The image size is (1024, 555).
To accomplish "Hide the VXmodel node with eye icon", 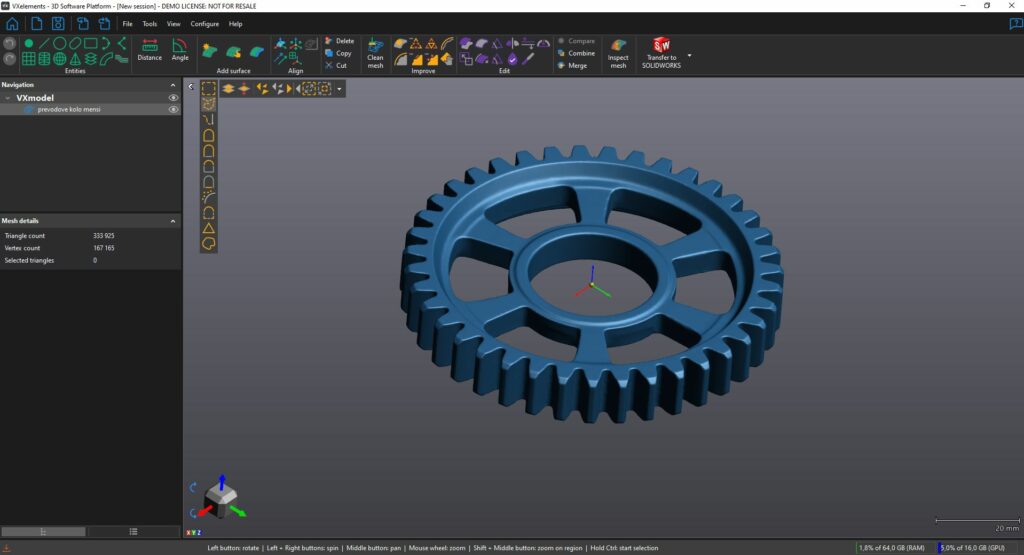I will point(173,98).
